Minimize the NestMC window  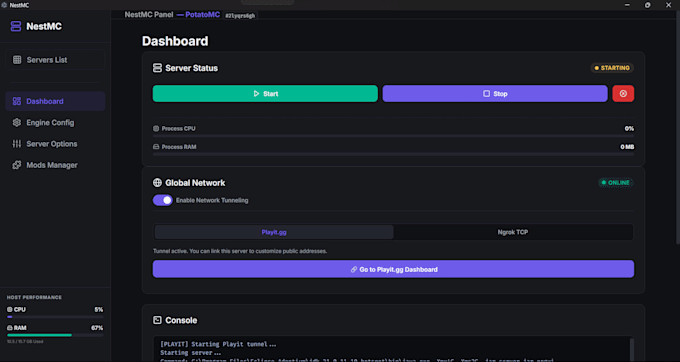[x=627, y=5]
